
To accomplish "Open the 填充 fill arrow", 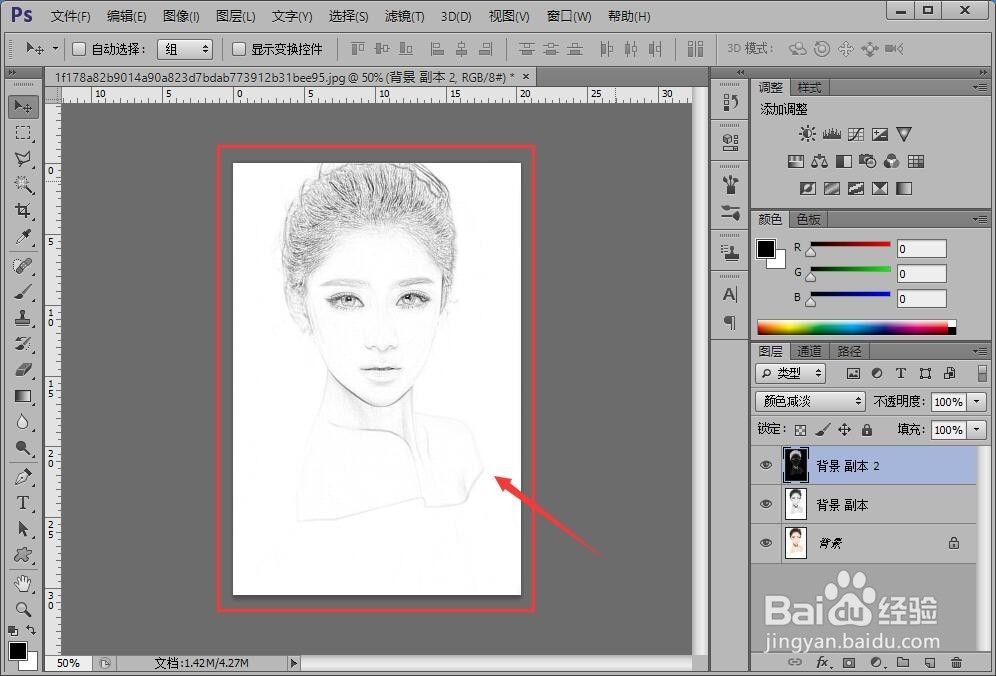I will pyautogui.click(x=976, y=430).
